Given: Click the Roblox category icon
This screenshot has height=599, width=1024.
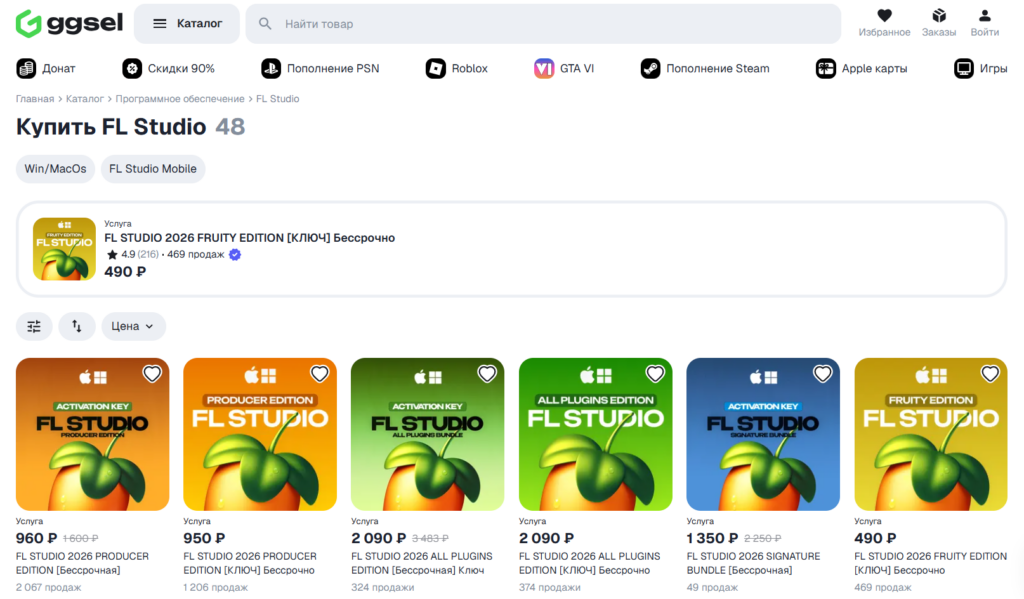Looking at the screenshot, I should [x=436, y=68].
